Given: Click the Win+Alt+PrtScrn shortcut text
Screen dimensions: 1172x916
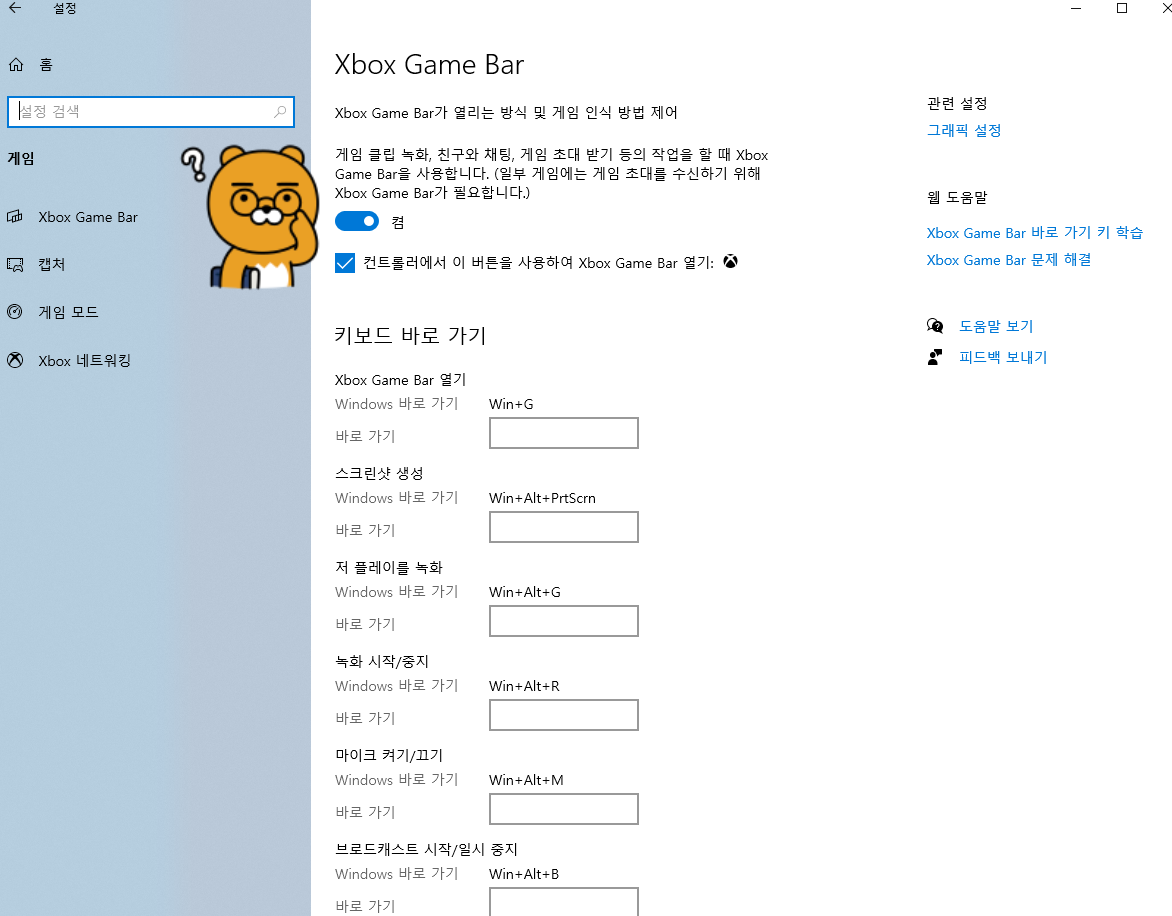Looking at the screenshot, I should (x=542, y=498).
